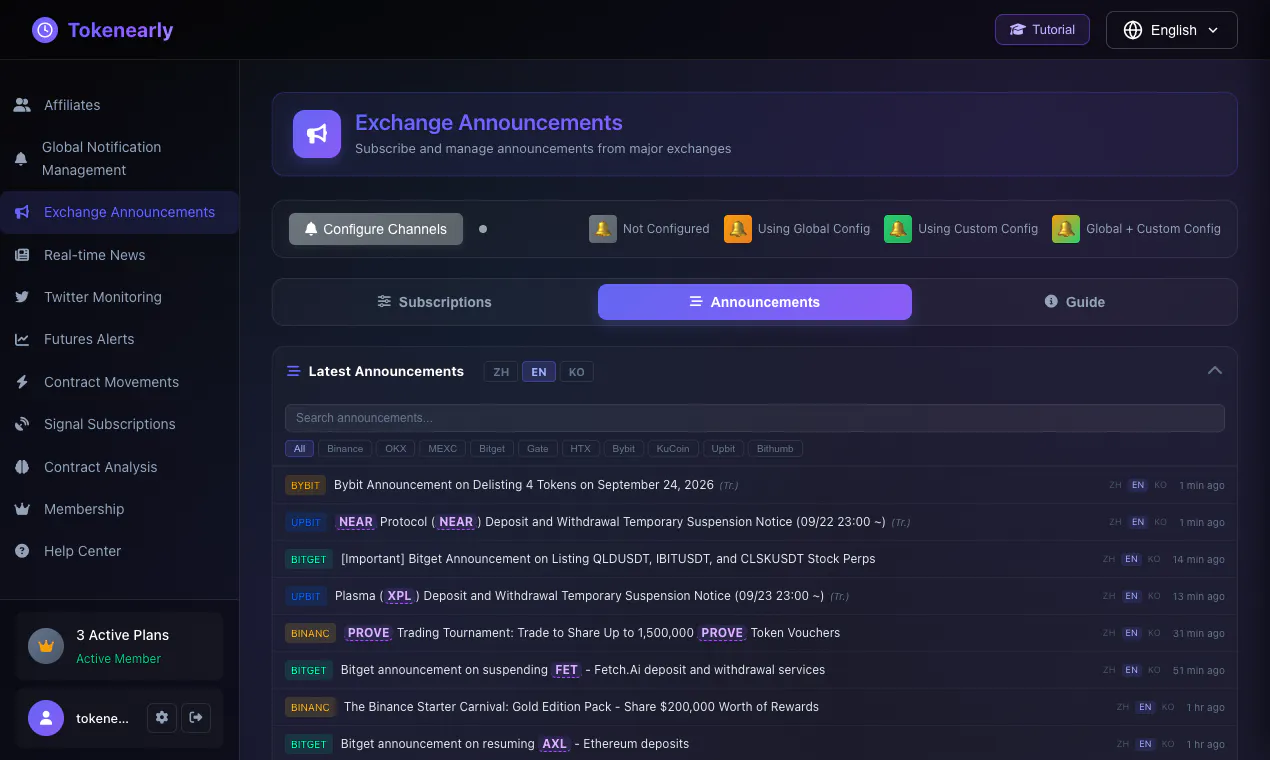The width and height of the screenshot is (1270, 760).
Task: Toggle the EN language filter in header
Action: pos(539,372)
